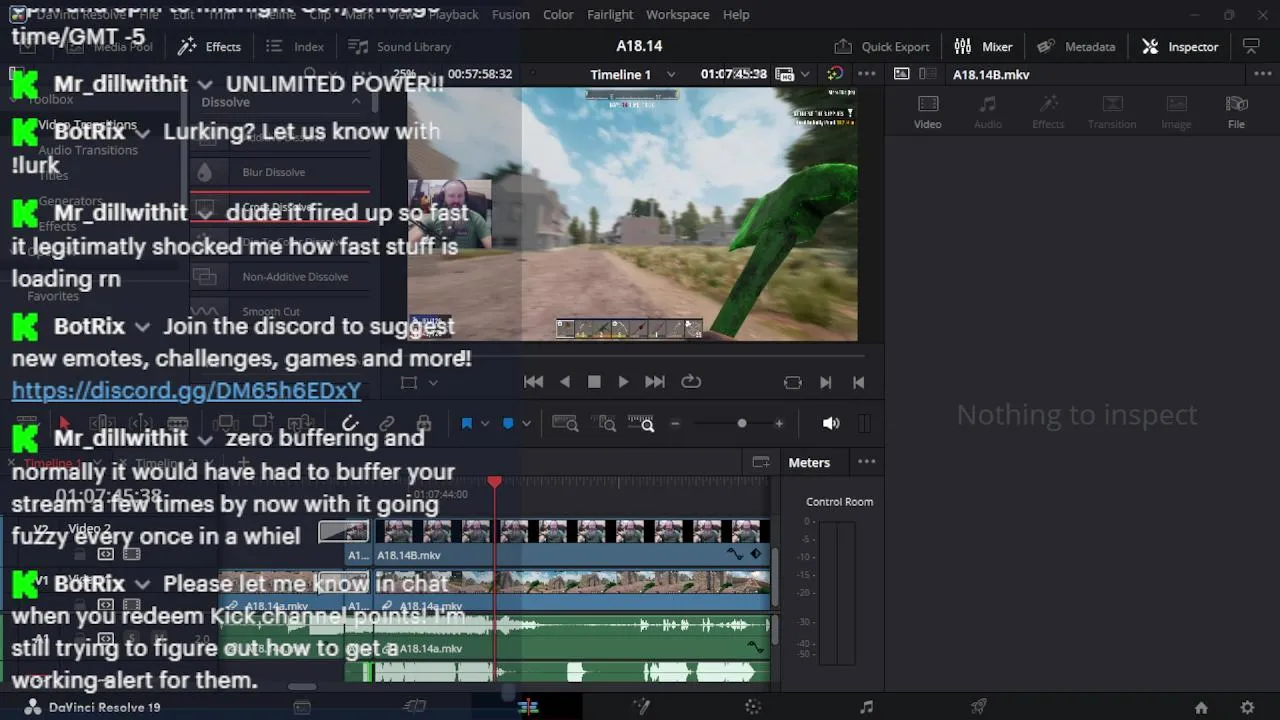Open project manager home icon
1280x720 pixels.
[x=1201, y=707]
